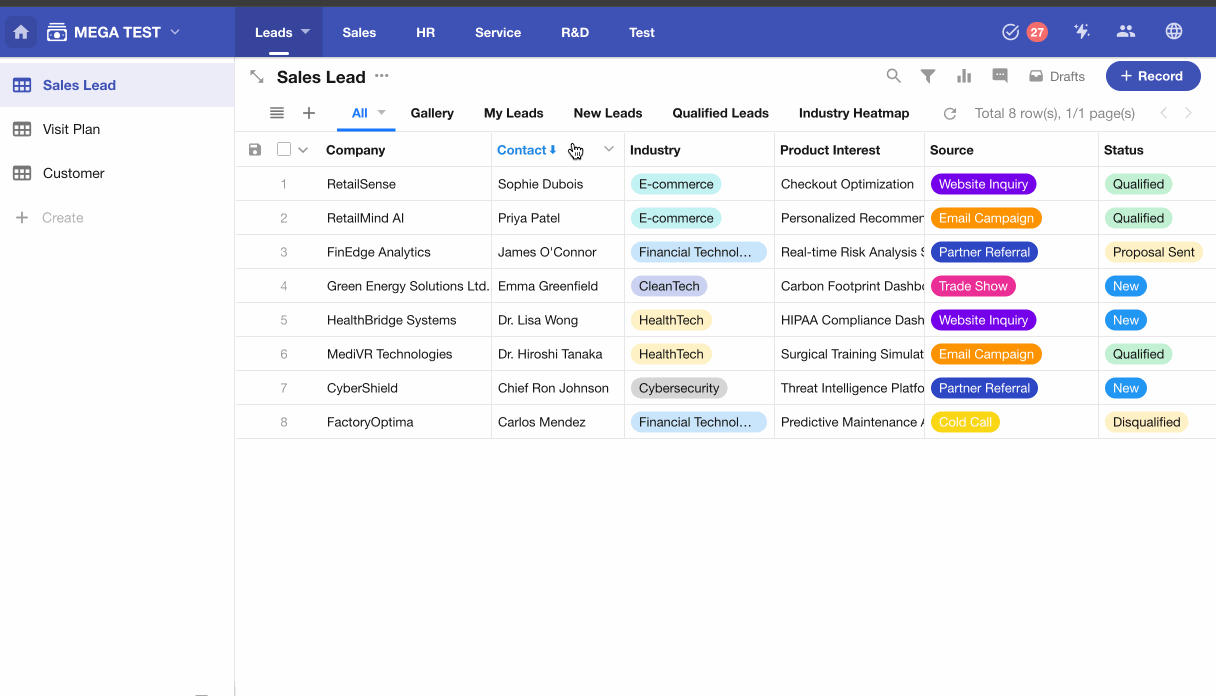Screen dimensions: 1216x696
Task: Expand the All view options arrow
Action: tap(381, 113)
